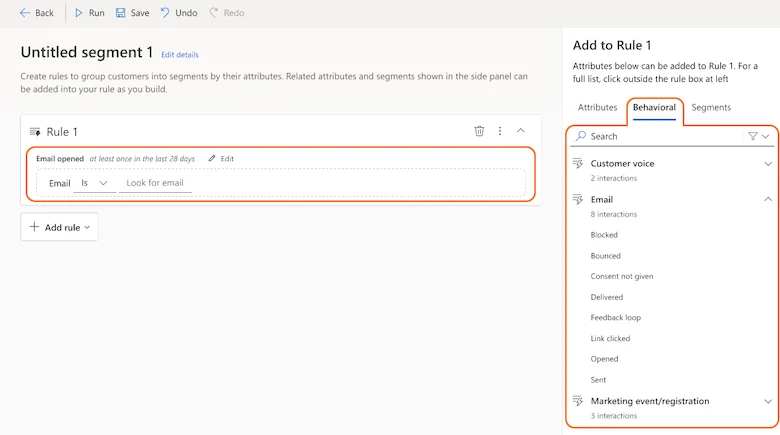Image resolution: width=780 pixels, height=435 pixels.
Task: Open the Add rule button
Action: pyautogui.click(x=59, y=227)
